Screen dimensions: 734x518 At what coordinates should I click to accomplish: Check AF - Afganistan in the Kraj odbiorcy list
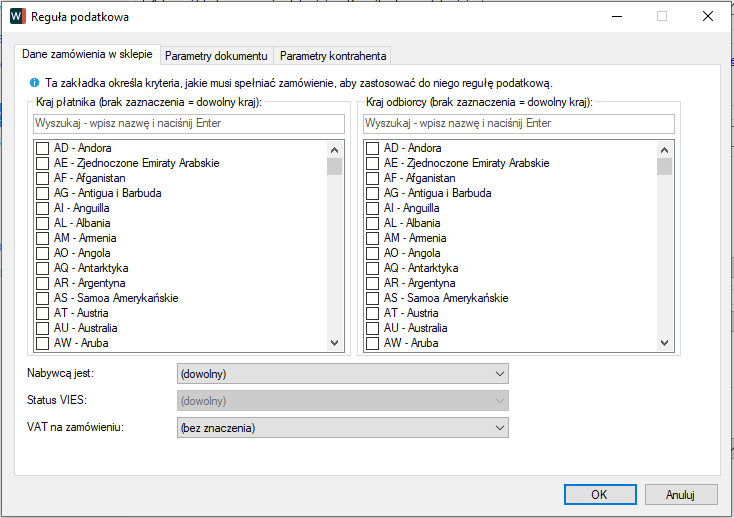point(372,178)
